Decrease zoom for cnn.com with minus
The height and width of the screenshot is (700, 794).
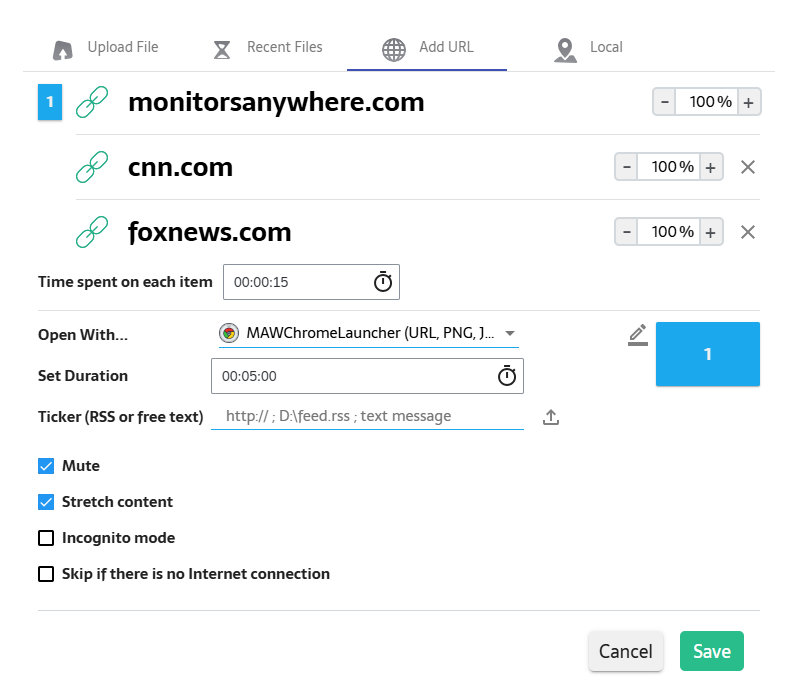coord(626,167)
